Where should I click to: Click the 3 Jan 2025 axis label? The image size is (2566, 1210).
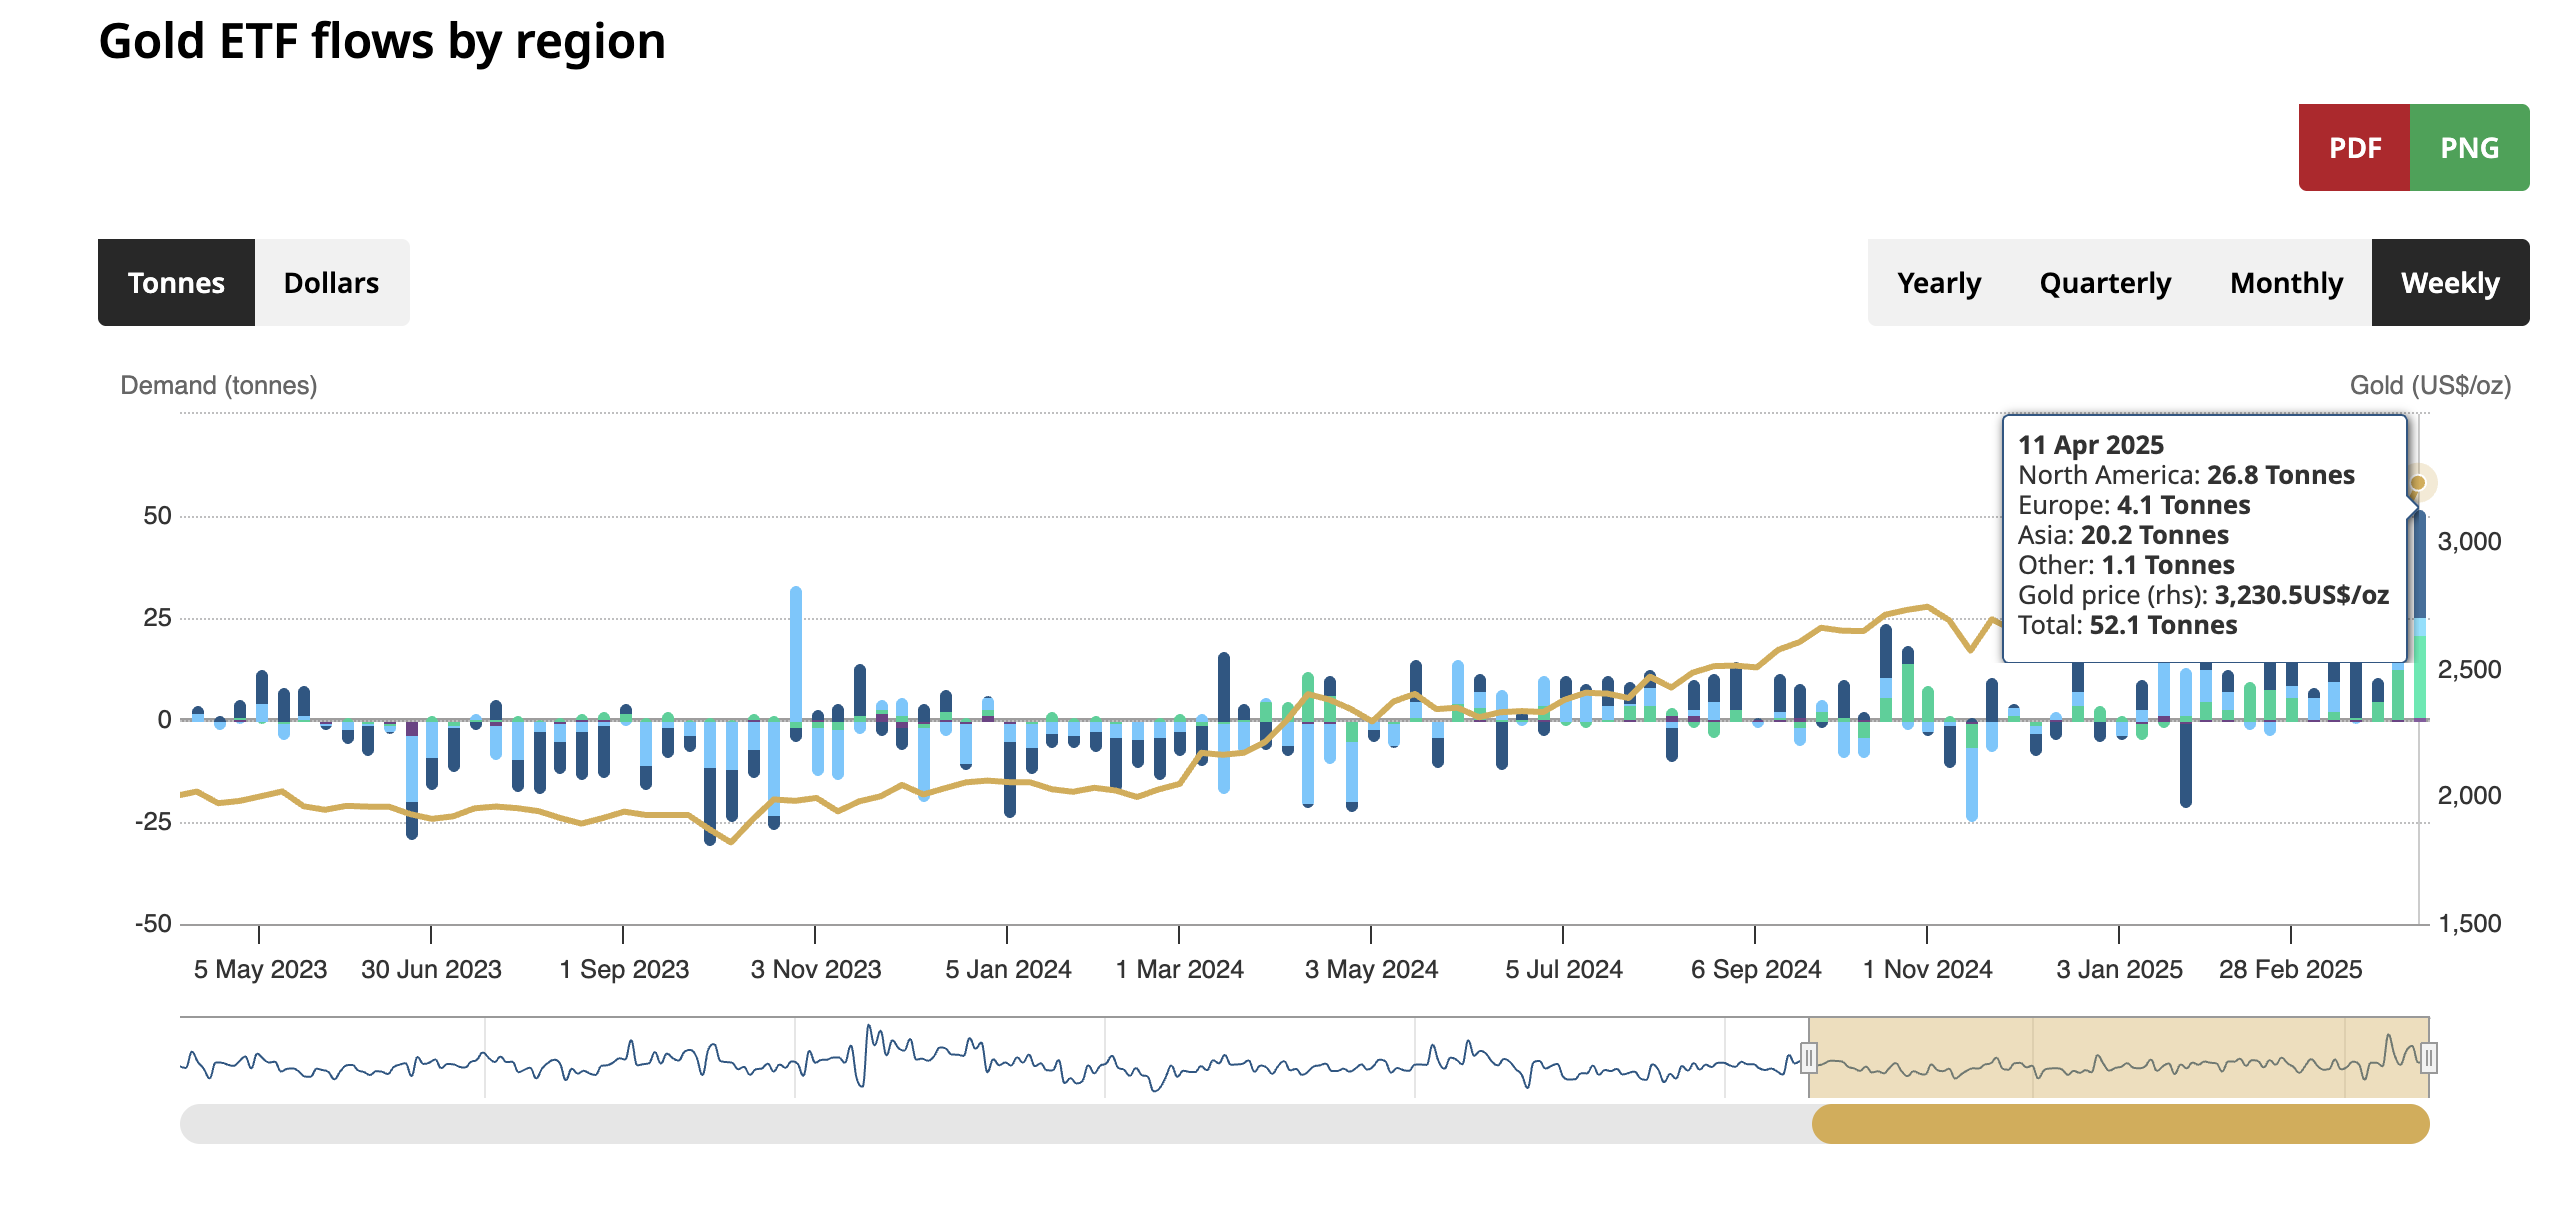(2118, 969)
